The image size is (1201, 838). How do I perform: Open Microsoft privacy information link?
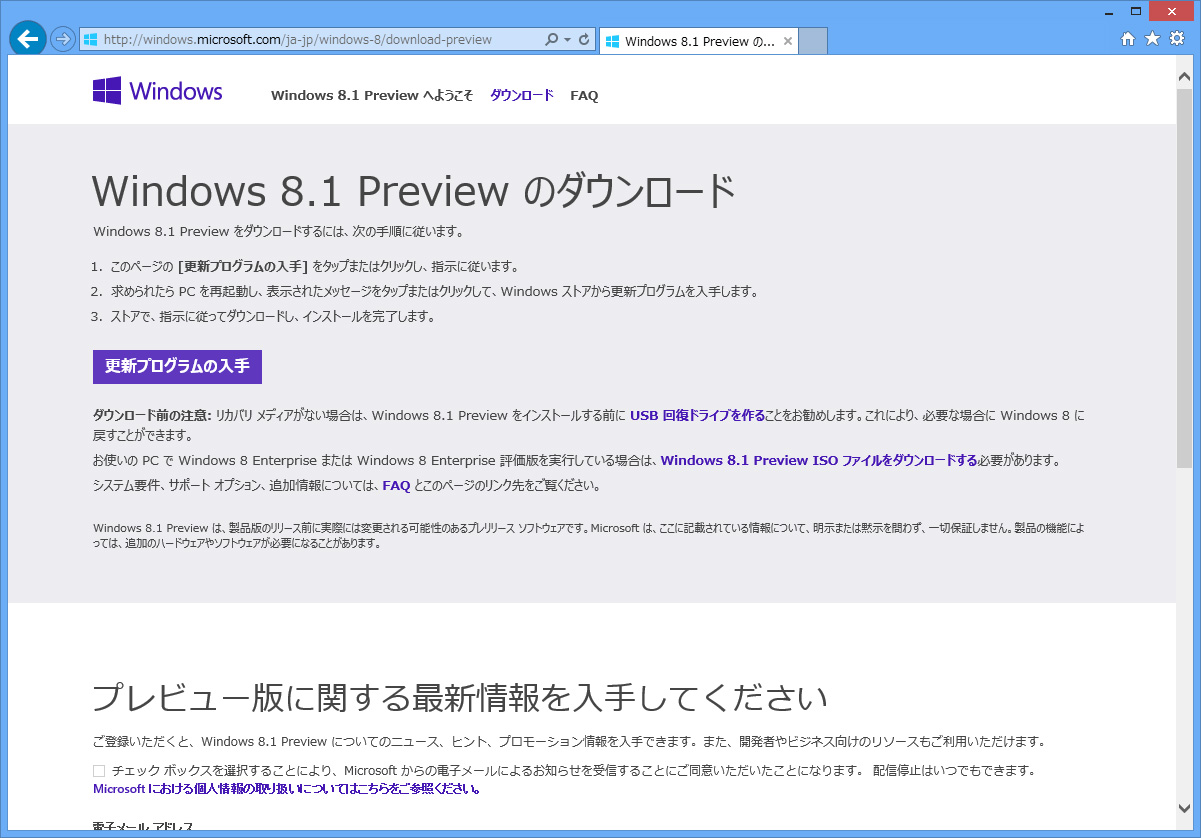[x=287, y=789]
